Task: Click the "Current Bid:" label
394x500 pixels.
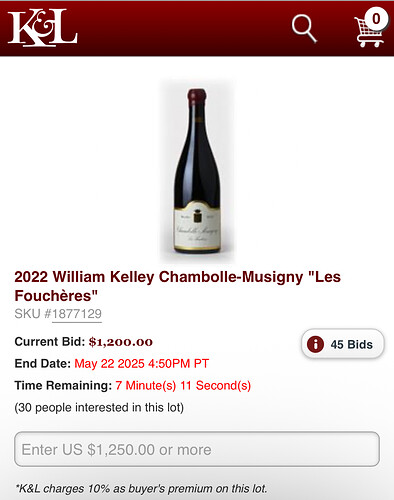Action: (x=50, y=342)
